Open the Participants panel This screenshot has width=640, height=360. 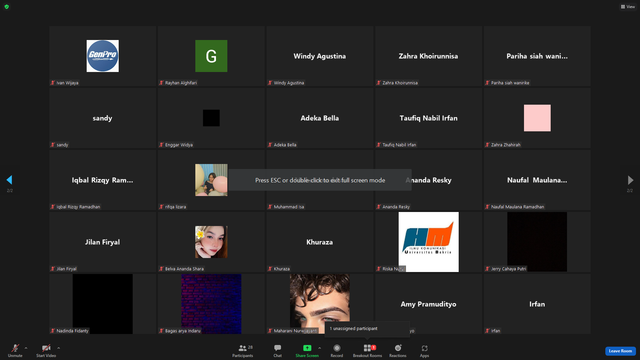243,350
